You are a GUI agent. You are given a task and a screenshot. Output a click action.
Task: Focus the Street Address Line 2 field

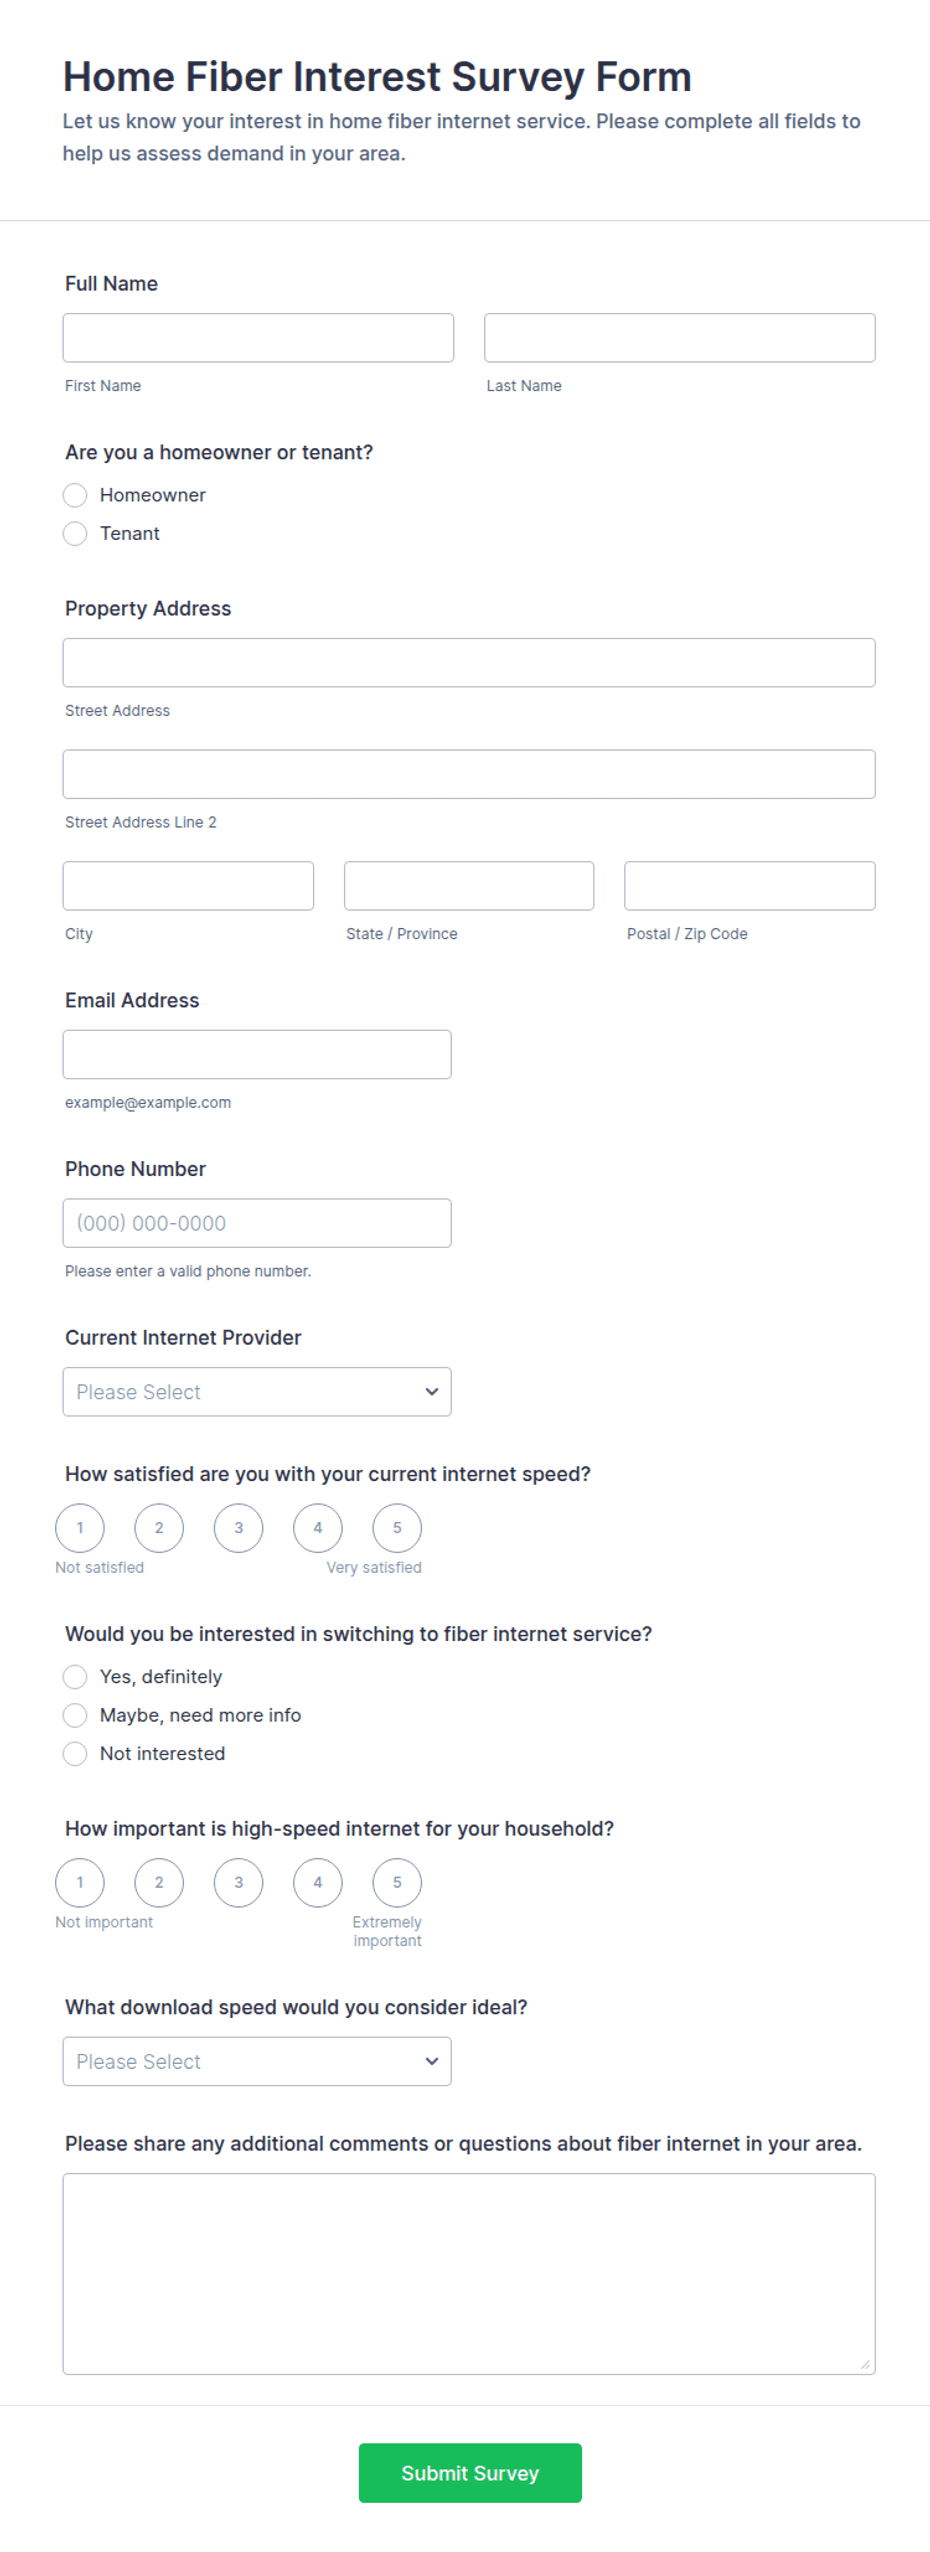(469, 773)
